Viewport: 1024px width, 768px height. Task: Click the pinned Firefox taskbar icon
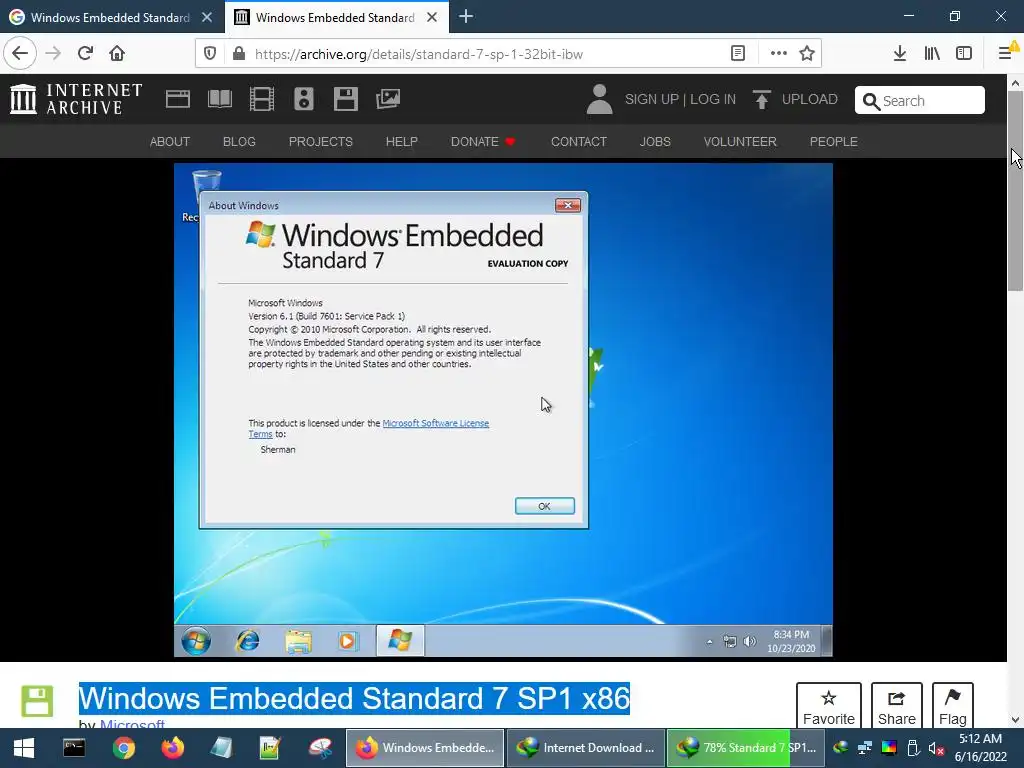tap(172, 748)
